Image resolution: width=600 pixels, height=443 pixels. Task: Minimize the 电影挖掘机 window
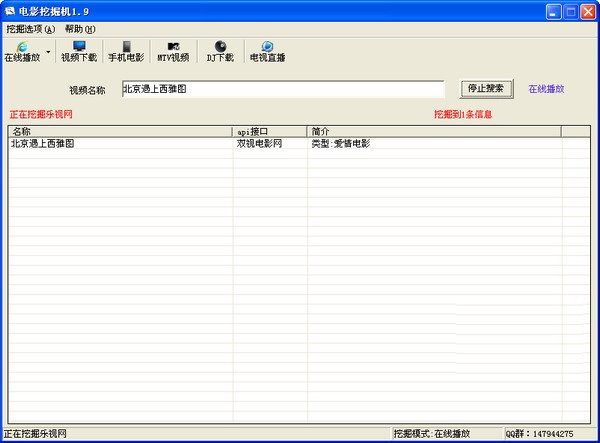[553, 12]
